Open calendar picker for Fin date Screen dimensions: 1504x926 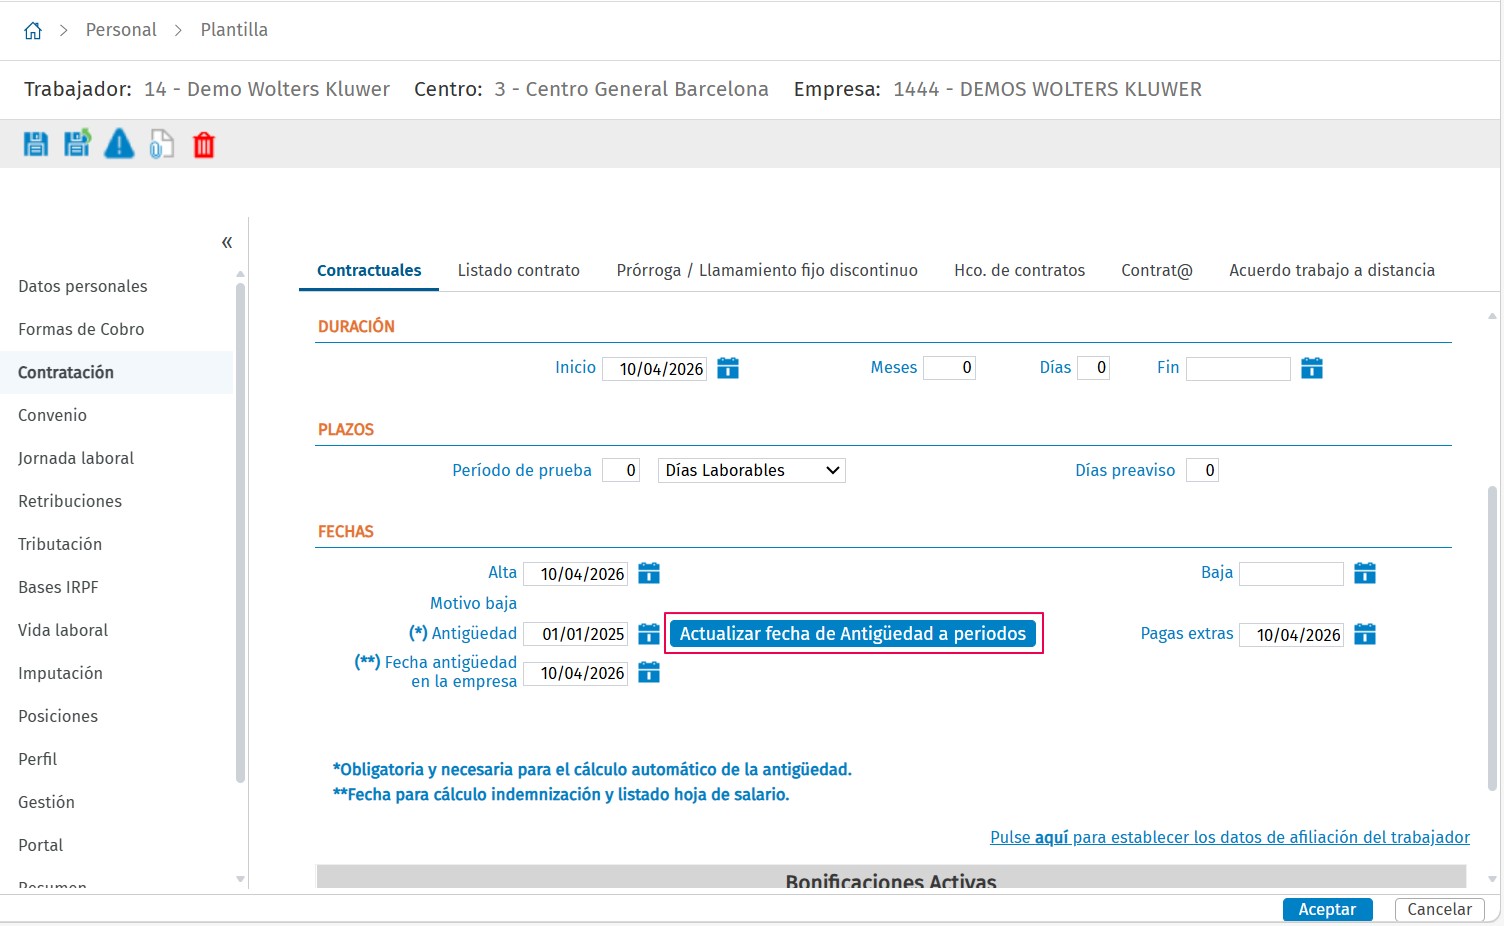(x=1312, y=368)
